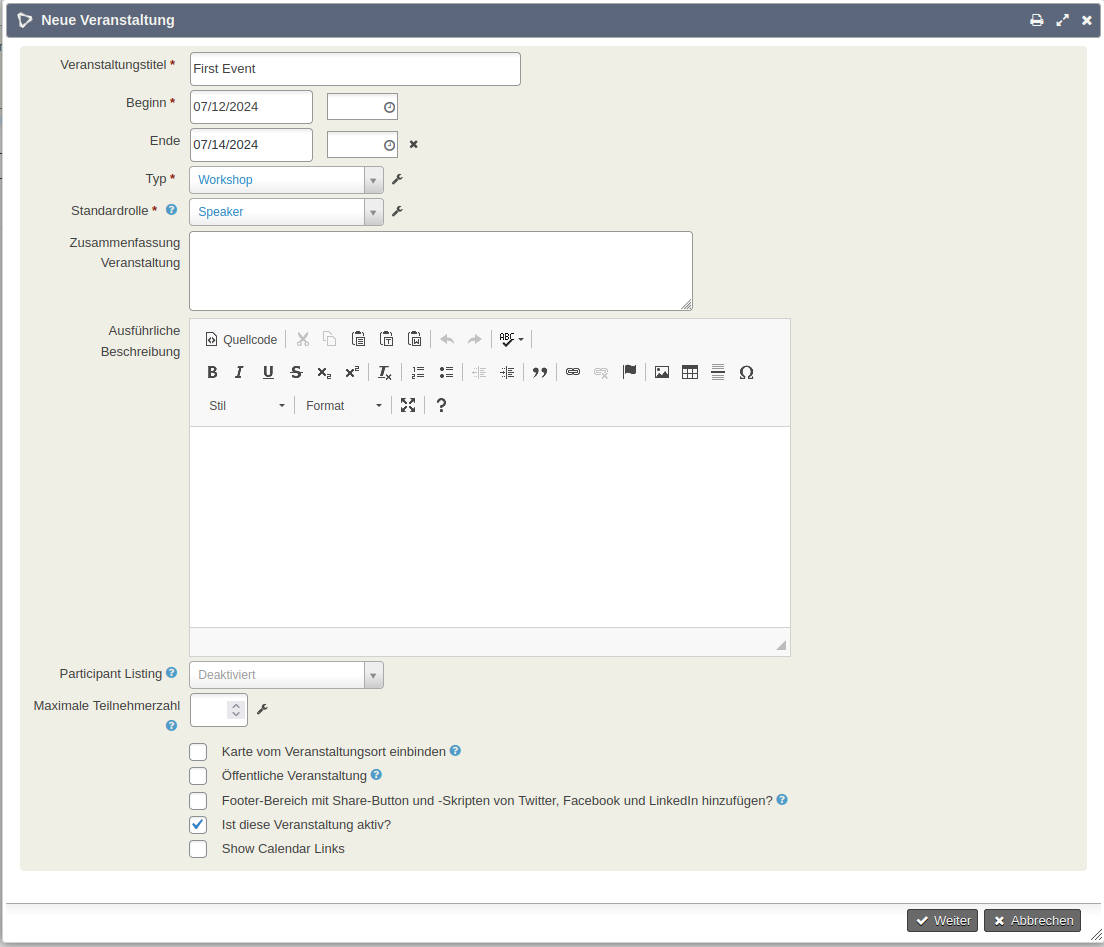
Task: Cancel with the Abbrechen button
Action: coord(1032,920)
